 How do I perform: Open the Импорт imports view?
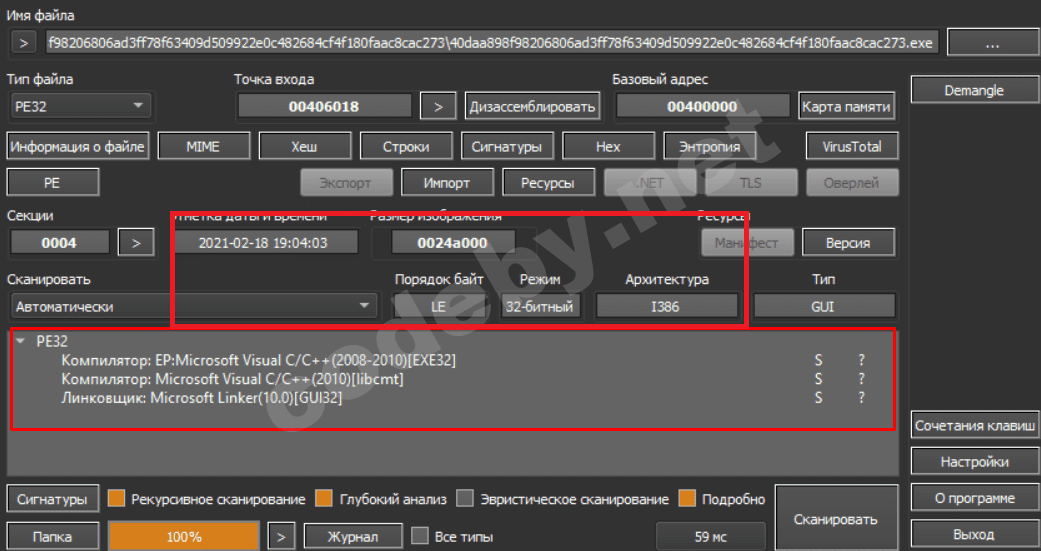pyautogui.click(x=447, y=182)
